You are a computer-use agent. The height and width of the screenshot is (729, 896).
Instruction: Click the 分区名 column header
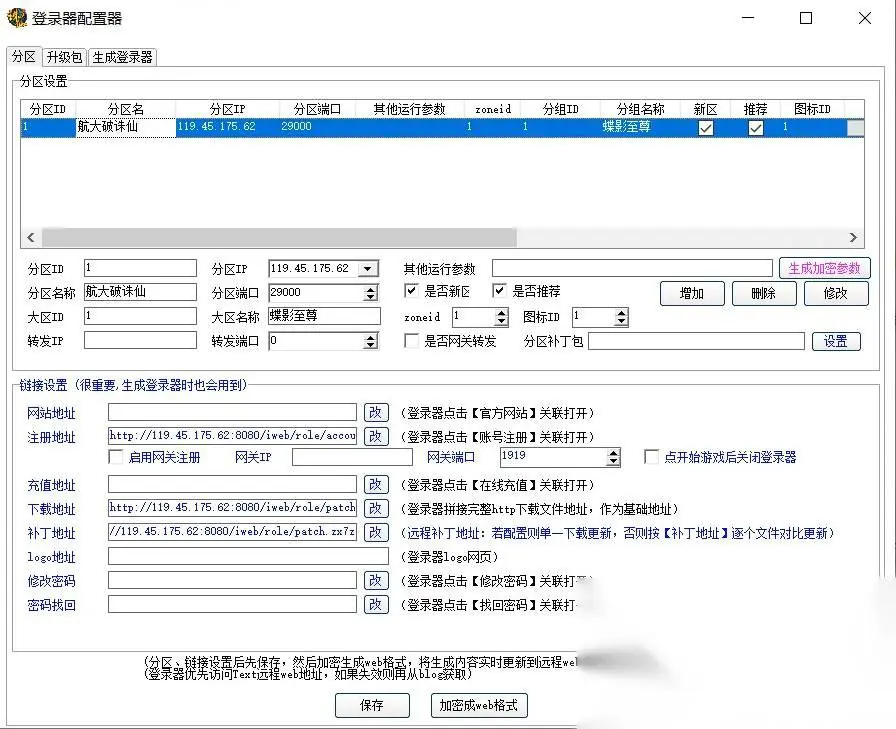click(126, 109)
